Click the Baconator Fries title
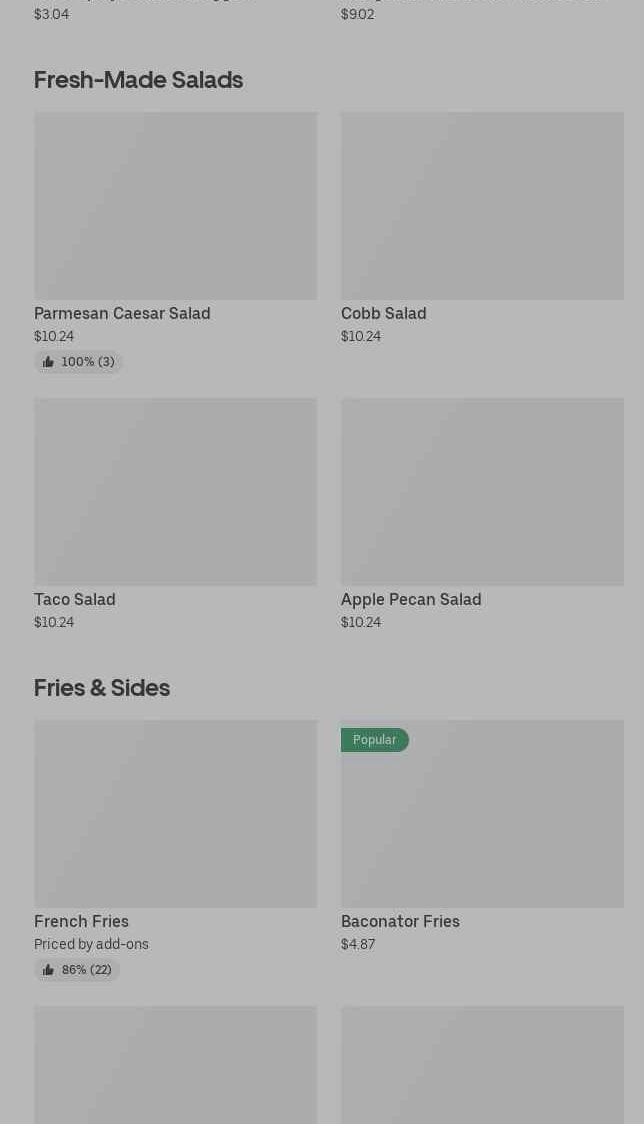Viewport: 644px width, 1124px height. [x=400, y=921]
